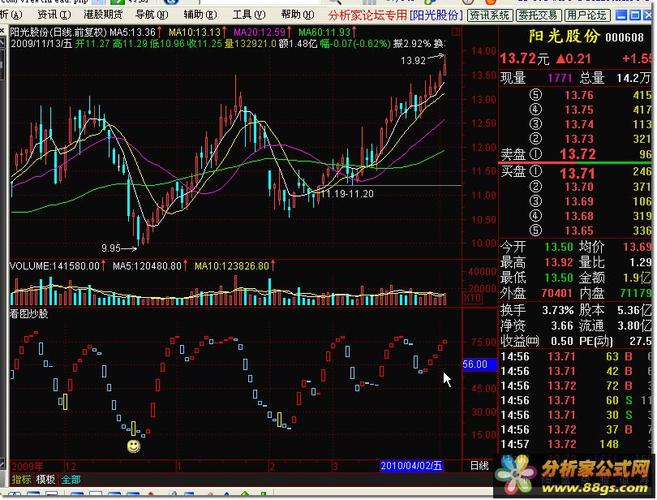Screen dimensions: 657x500
Task: Click the 14:56 trade row with volume 60
Action: 577,401
